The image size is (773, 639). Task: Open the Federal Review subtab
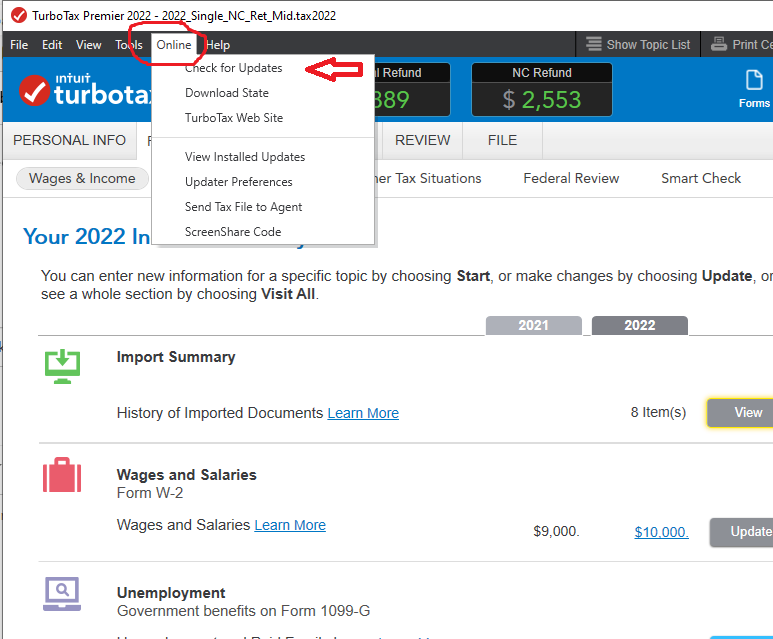tap(571, 178)
